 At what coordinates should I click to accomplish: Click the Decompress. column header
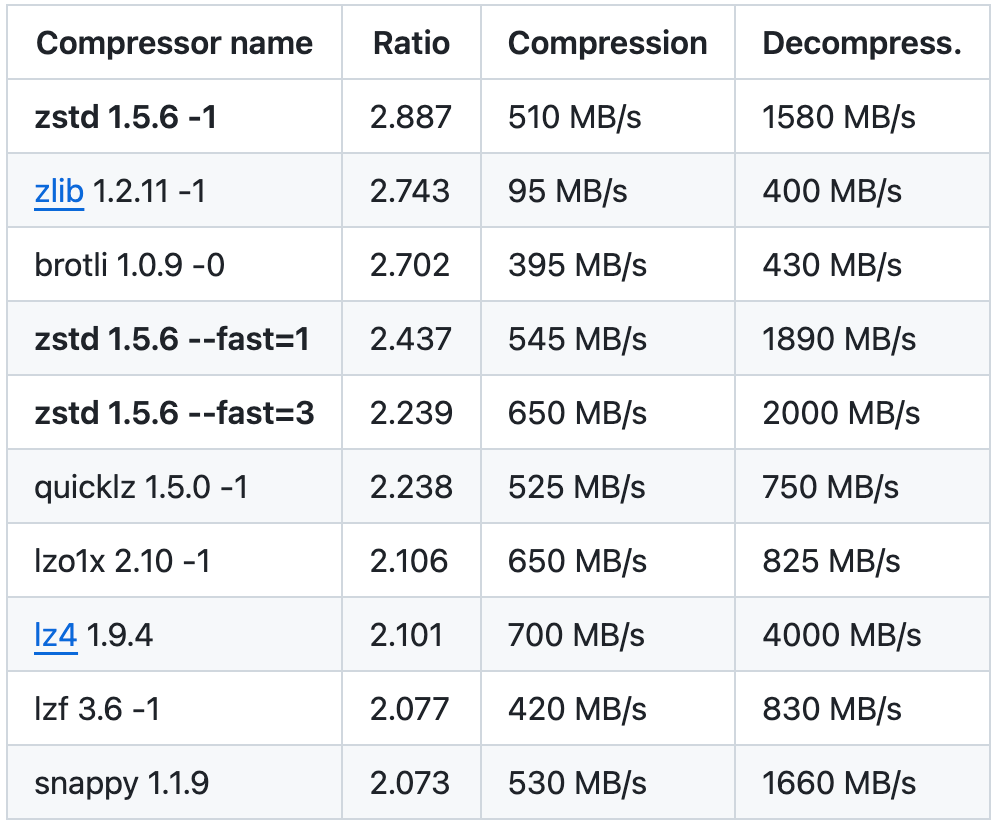coord(861,43)
